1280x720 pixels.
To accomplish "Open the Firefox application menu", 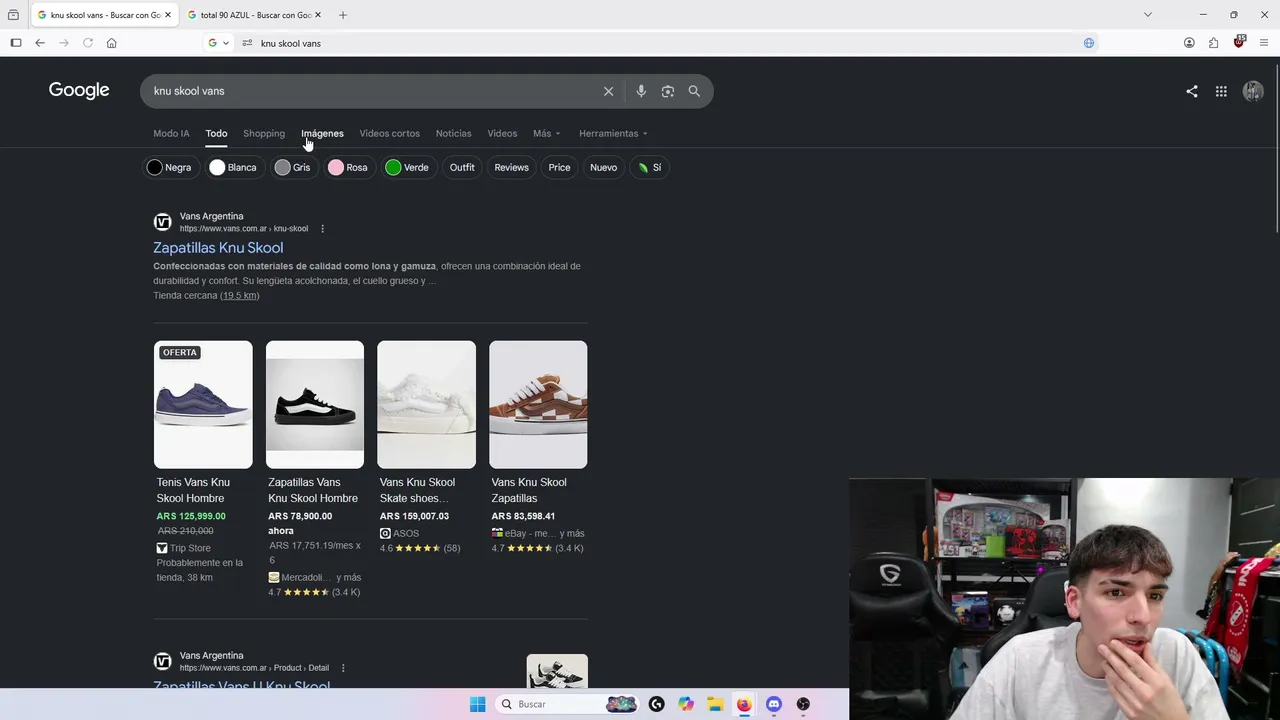I will coord(1265,43).
